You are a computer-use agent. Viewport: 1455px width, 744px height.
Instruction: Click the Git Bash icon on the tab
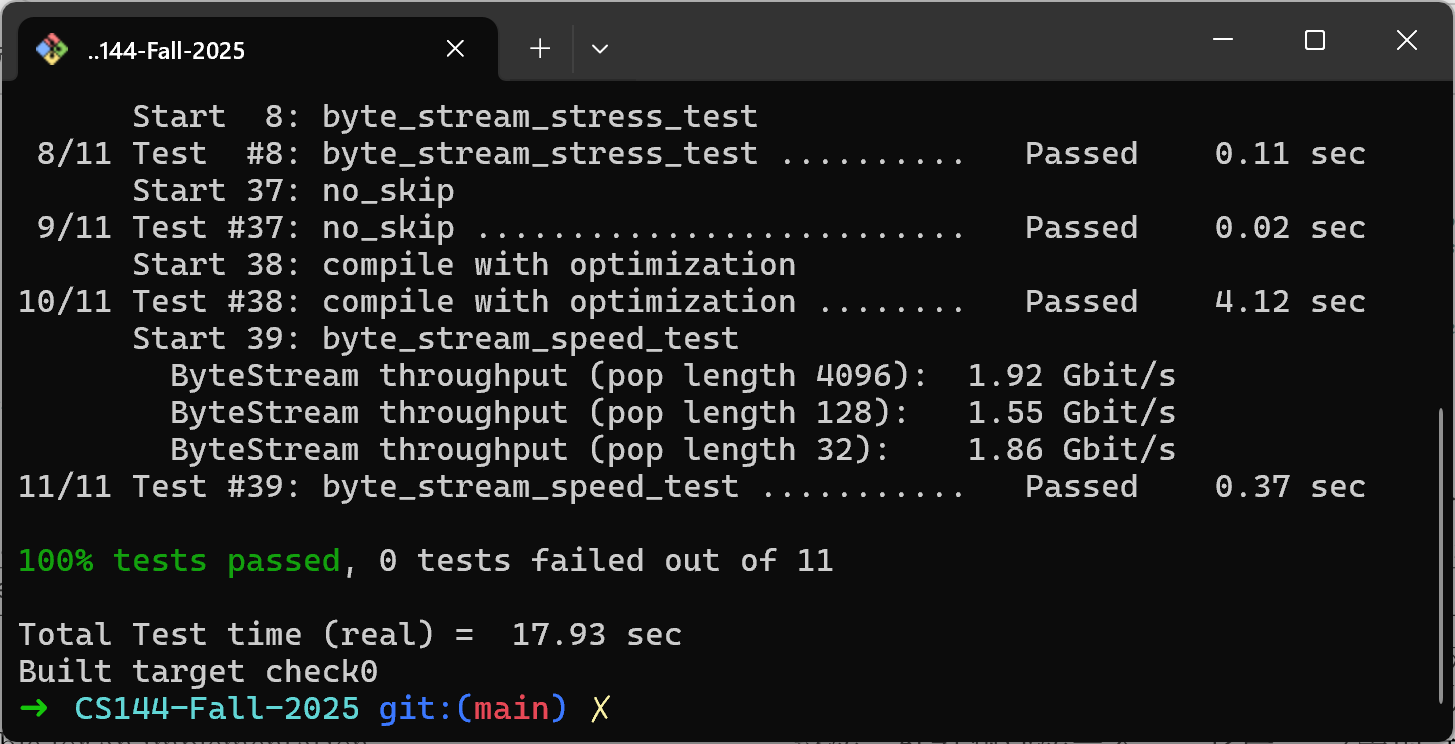coord(52,49)
